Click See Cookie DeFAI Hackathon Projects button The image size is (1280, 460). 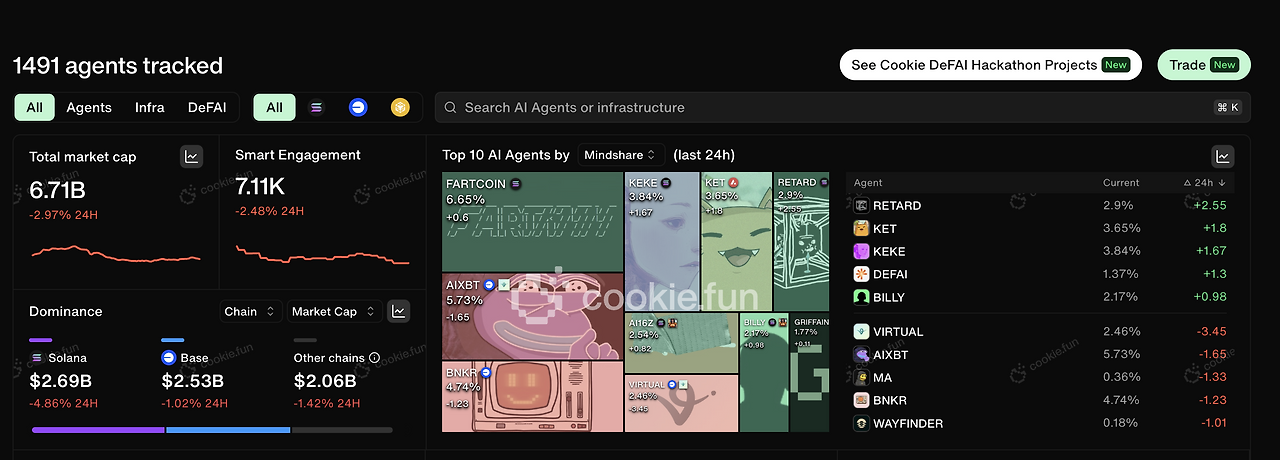[990, 65]
